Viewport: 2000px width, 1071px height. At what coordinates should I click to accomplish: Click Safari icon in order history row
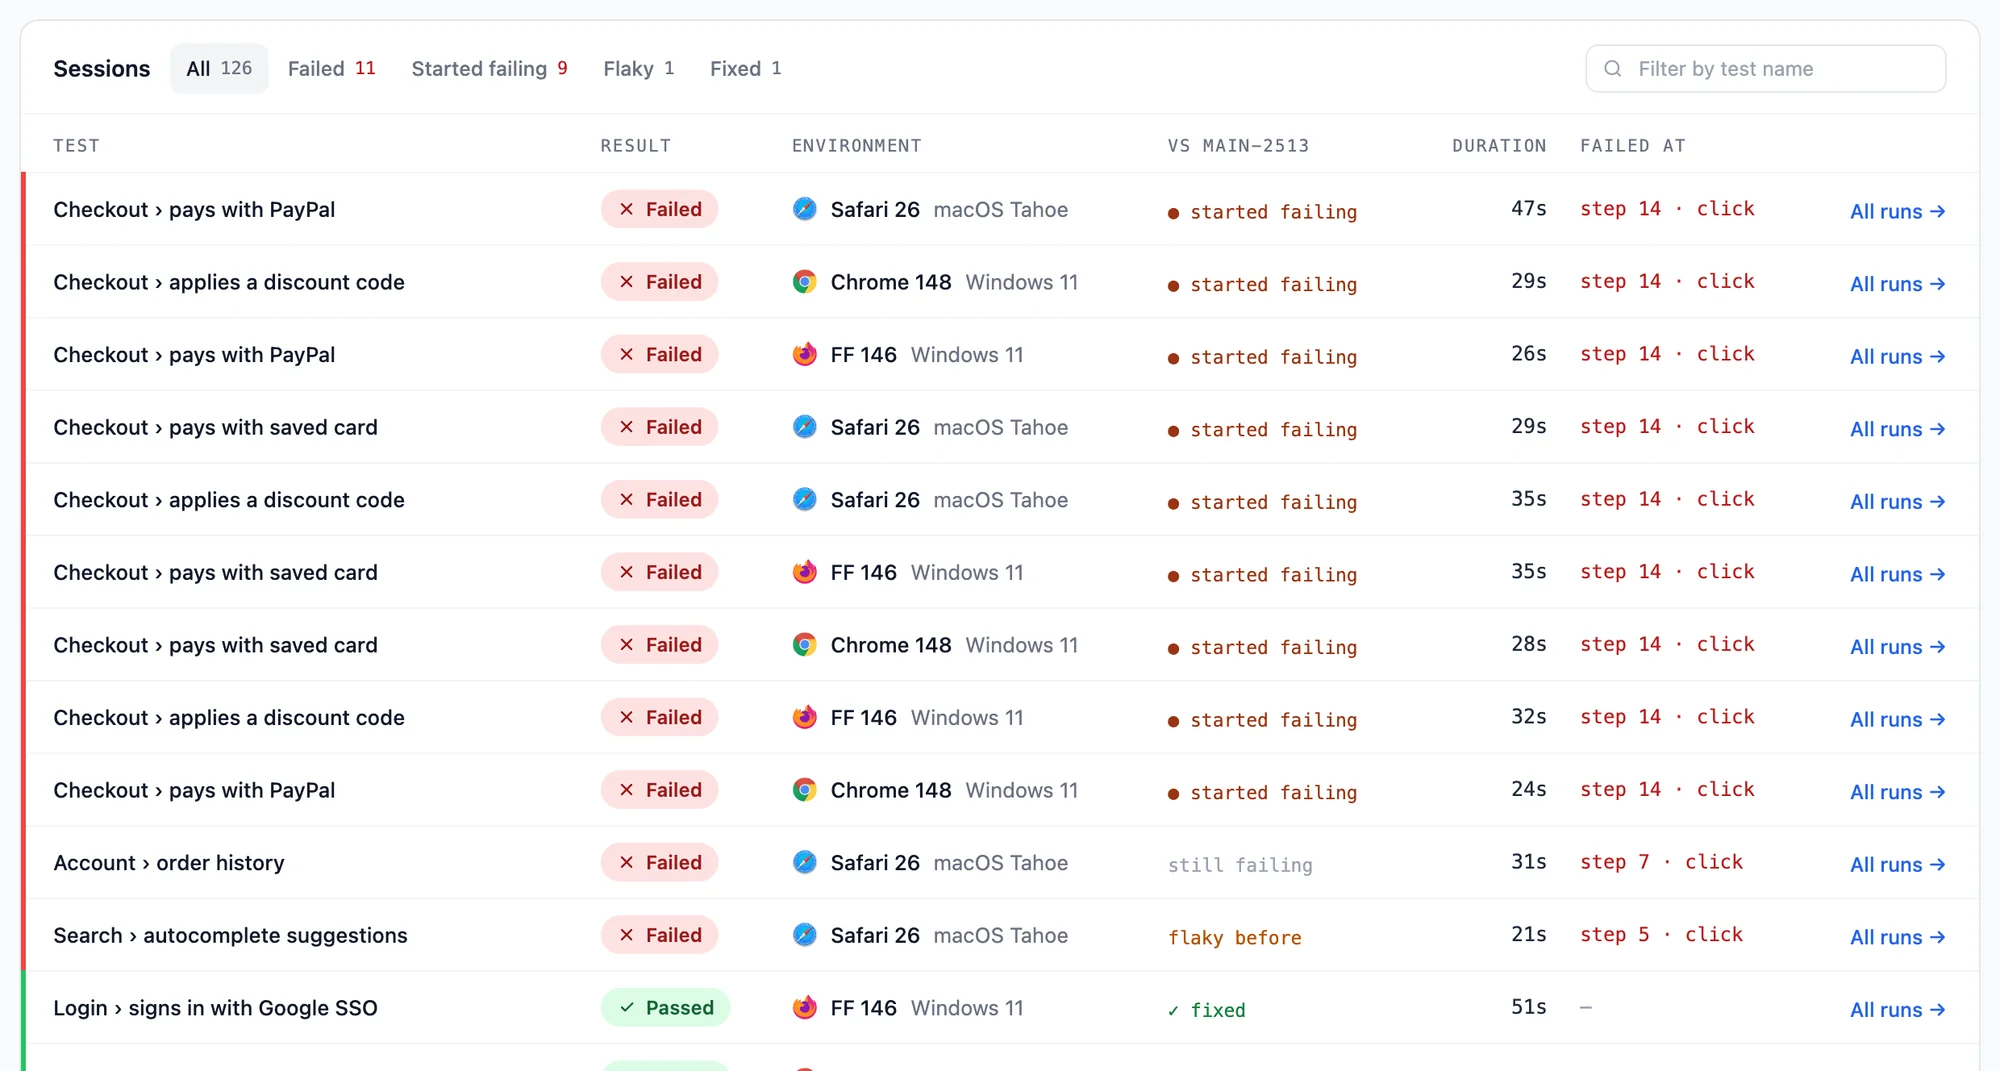805,862
